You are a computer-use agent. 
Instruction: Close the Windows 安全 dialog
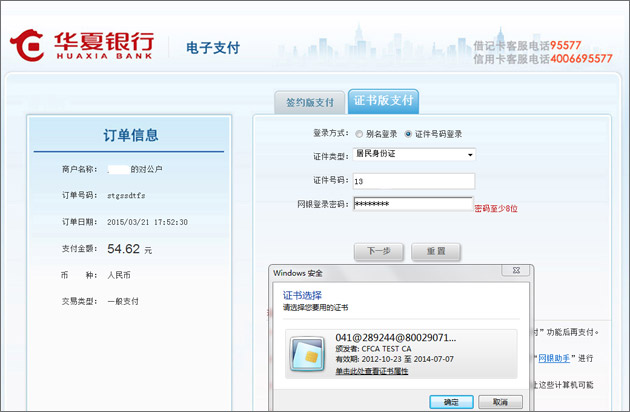coord(516,271)
